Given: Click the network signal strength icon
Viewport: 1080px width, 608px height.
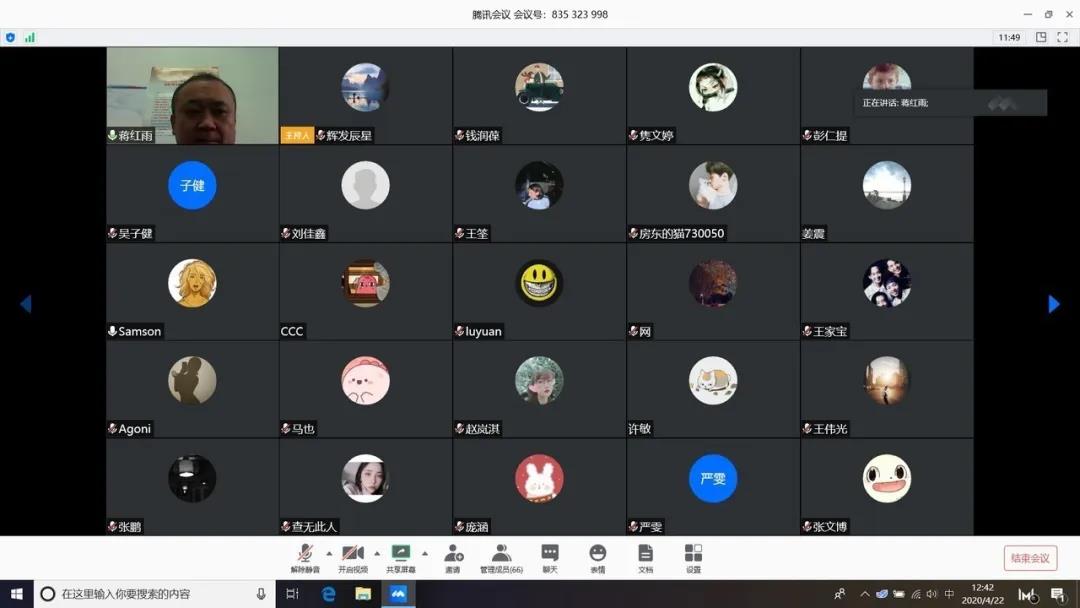Looking at the screenshot, I should coord(30,37).
